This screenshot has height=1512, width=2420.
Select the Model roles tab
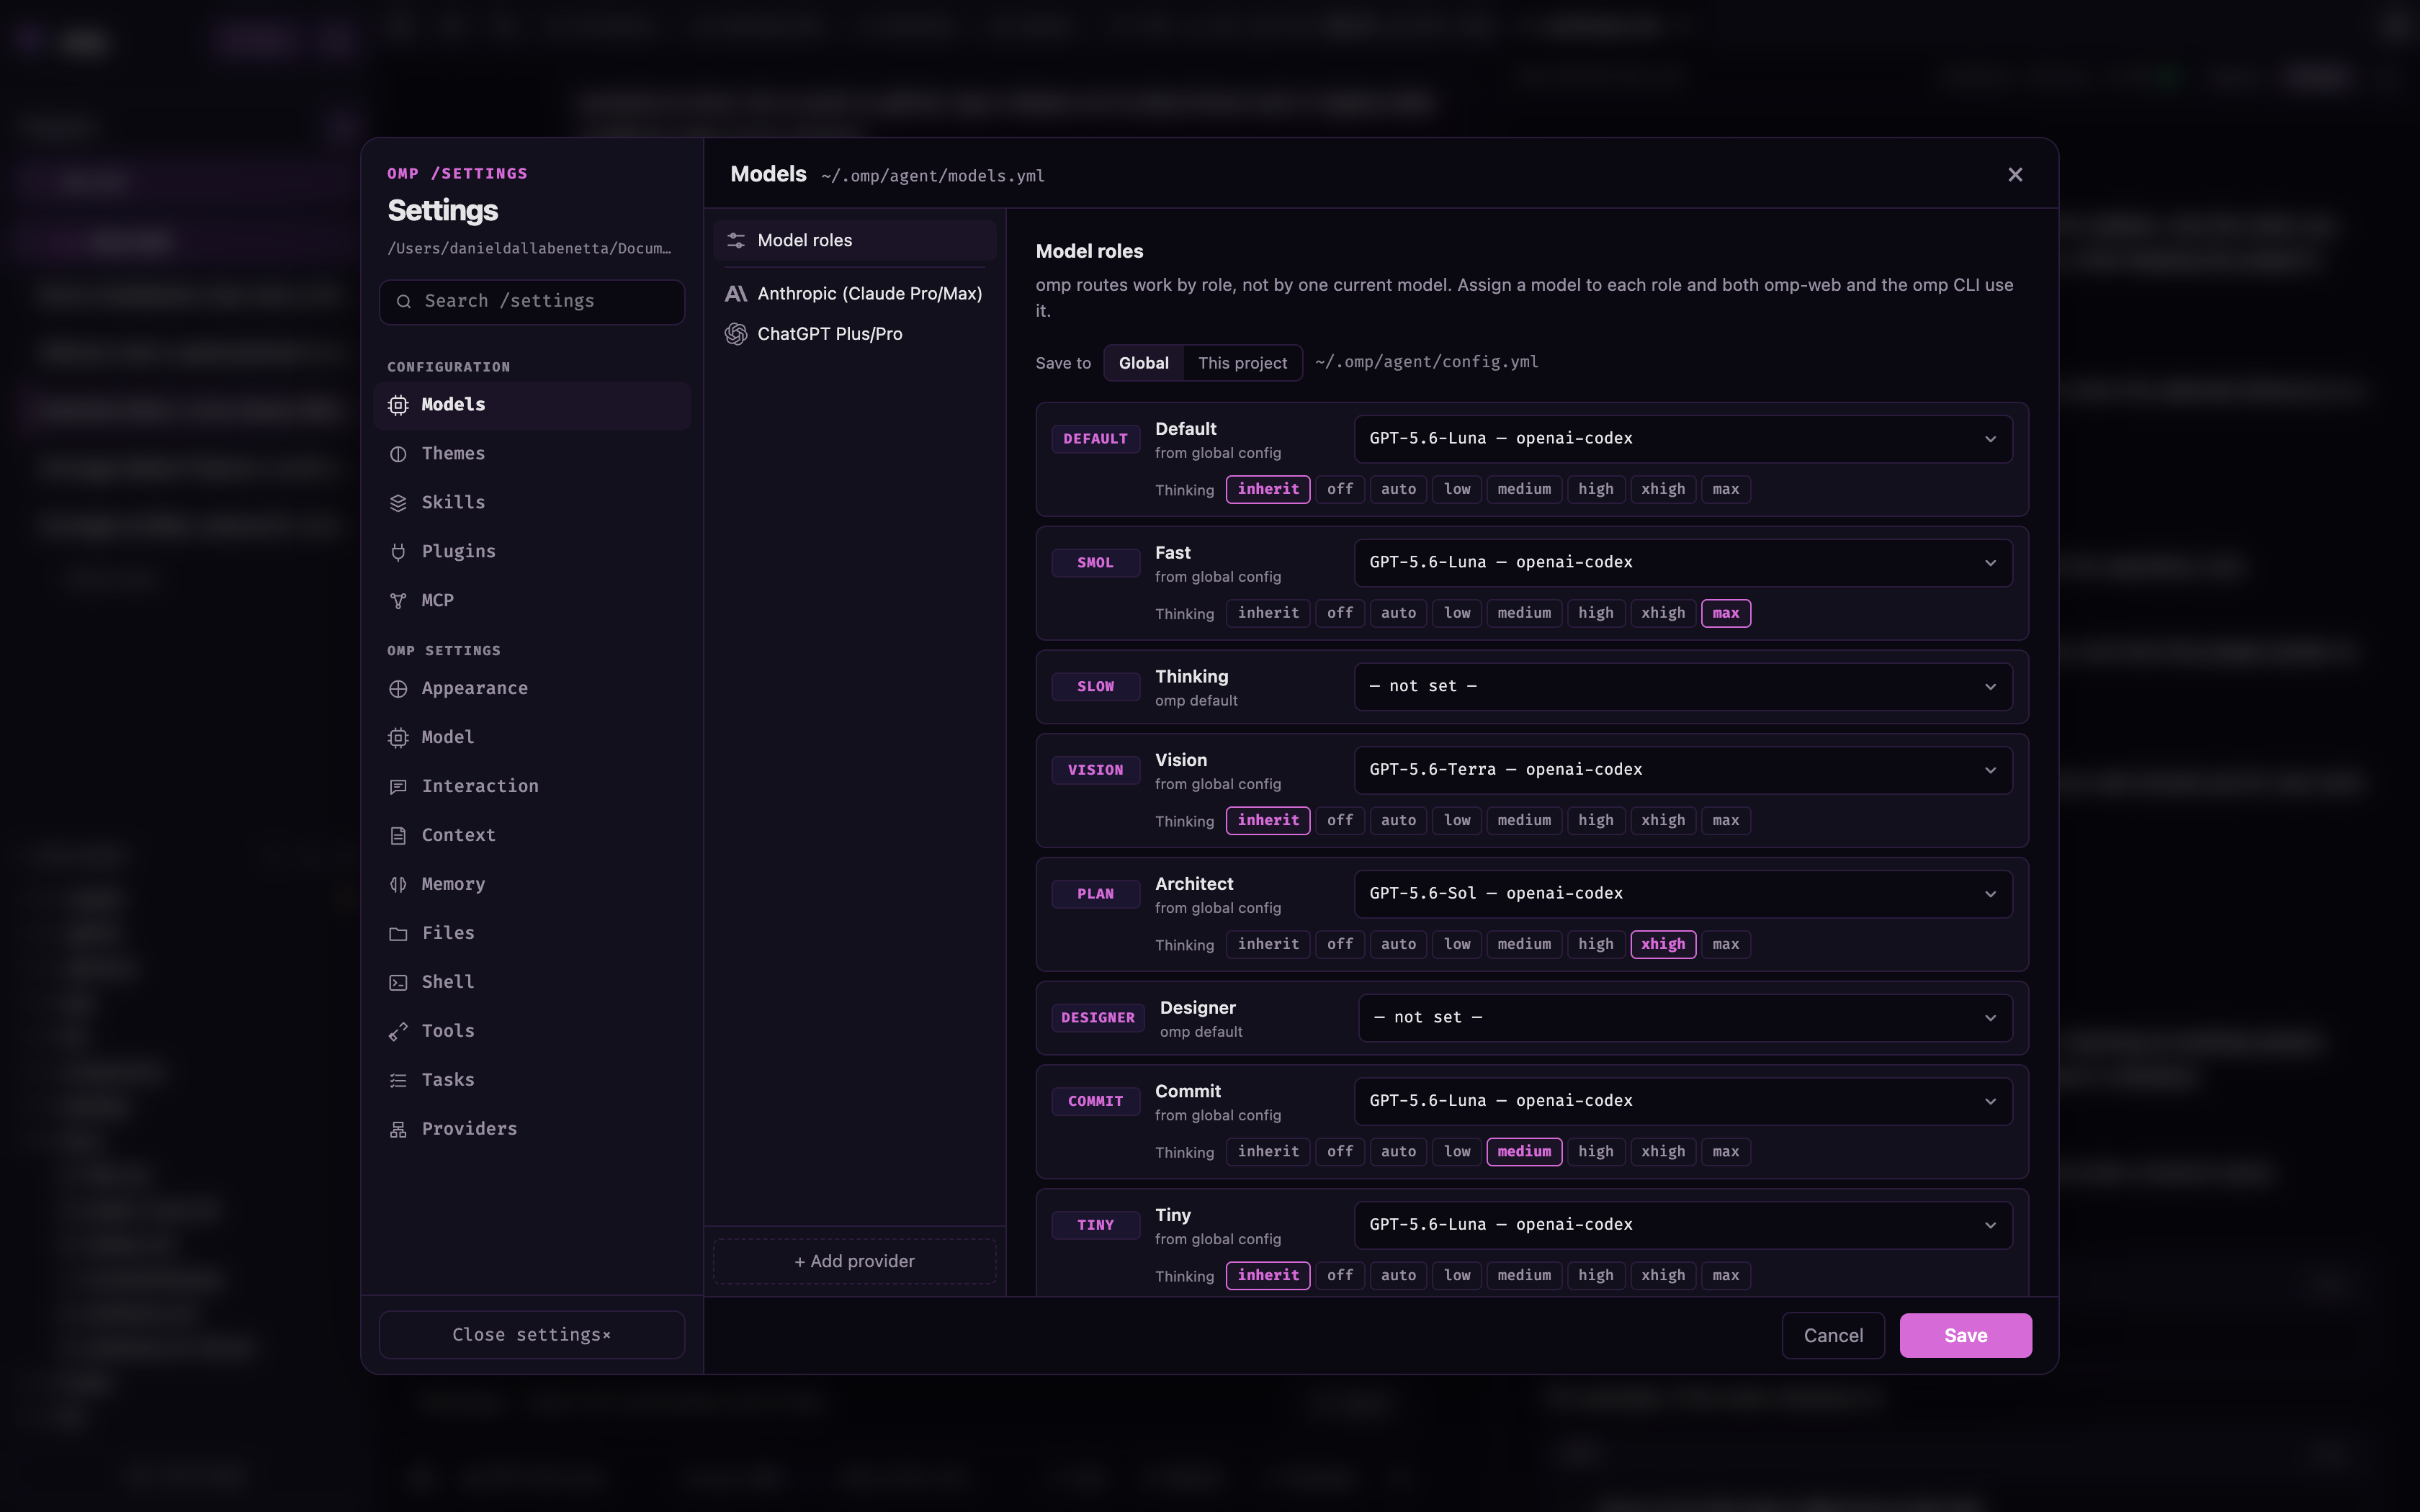855,241
